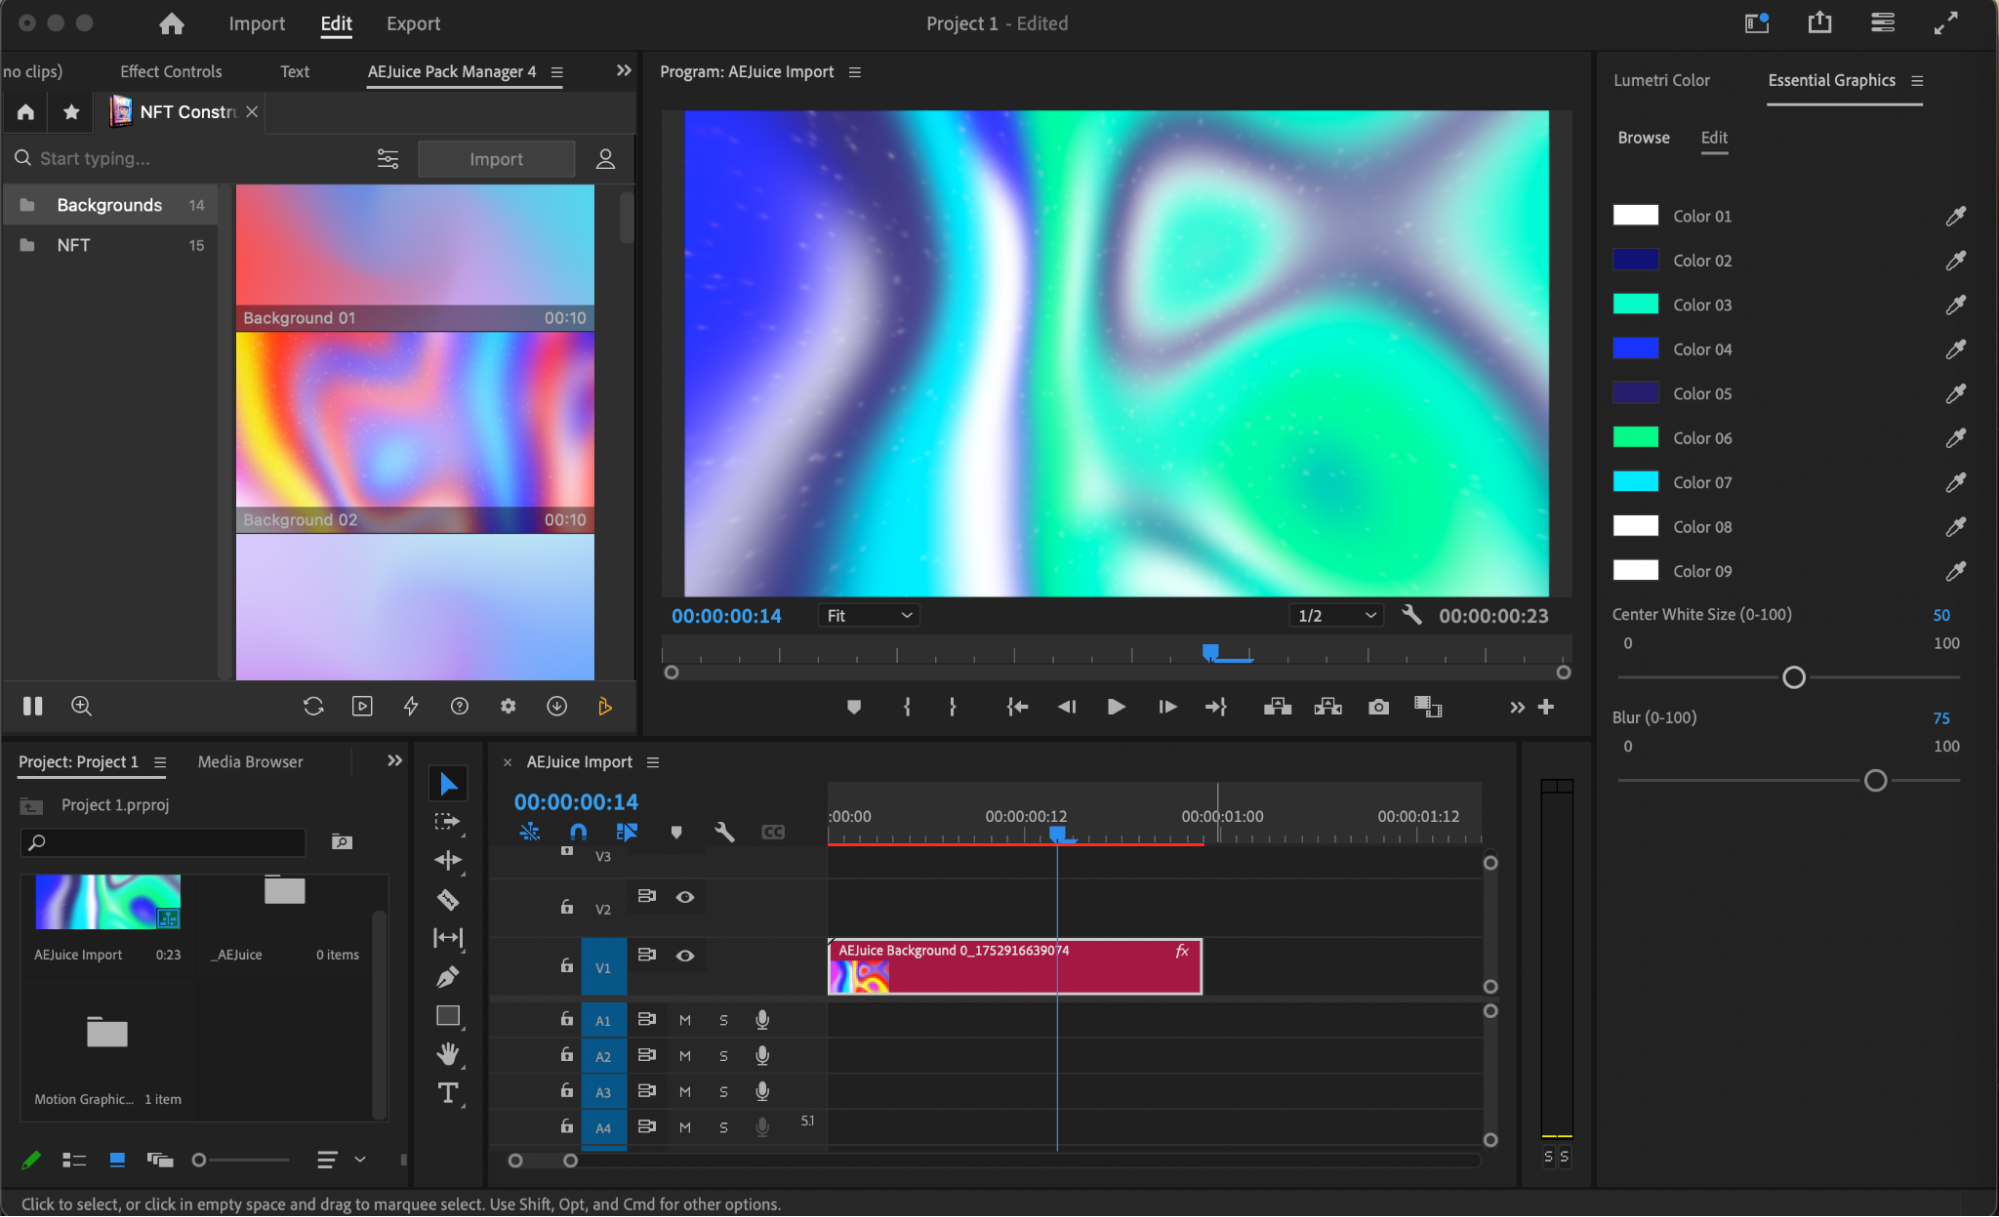
Task: Switch to Browse in Essential Graphics
Action: (x=1643, y=138)
